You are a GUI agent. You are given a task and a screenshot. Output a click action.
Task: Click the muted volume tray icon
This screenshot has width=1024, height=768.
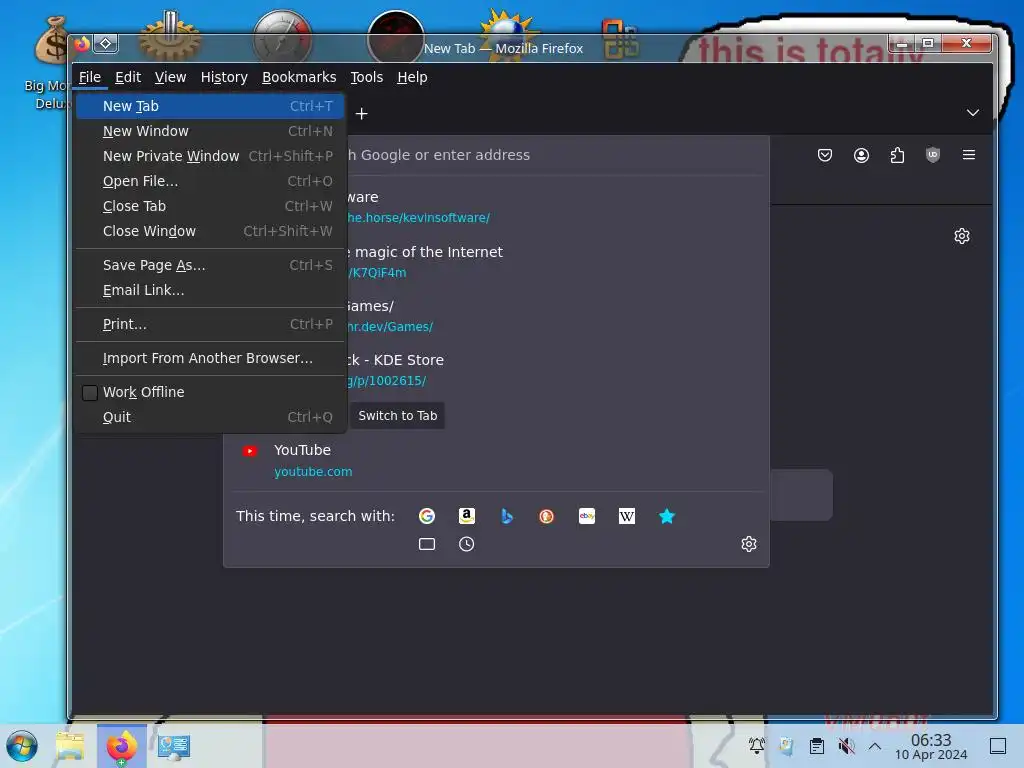click(846, 746)
